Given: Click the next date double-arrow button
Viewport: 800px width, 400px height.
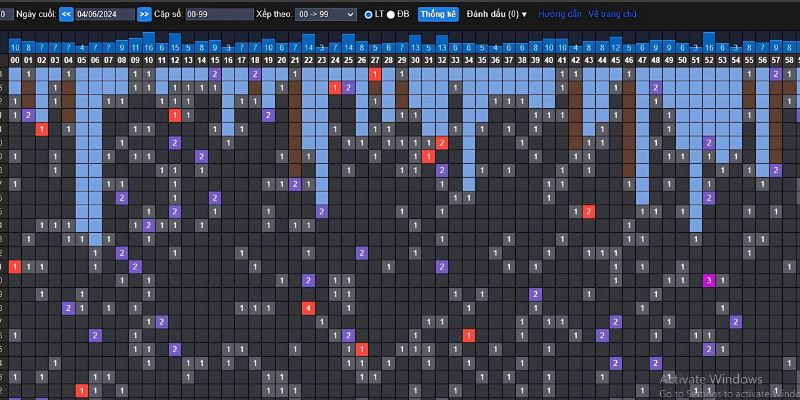Looking at the screenshot, I should pos(144,14).
